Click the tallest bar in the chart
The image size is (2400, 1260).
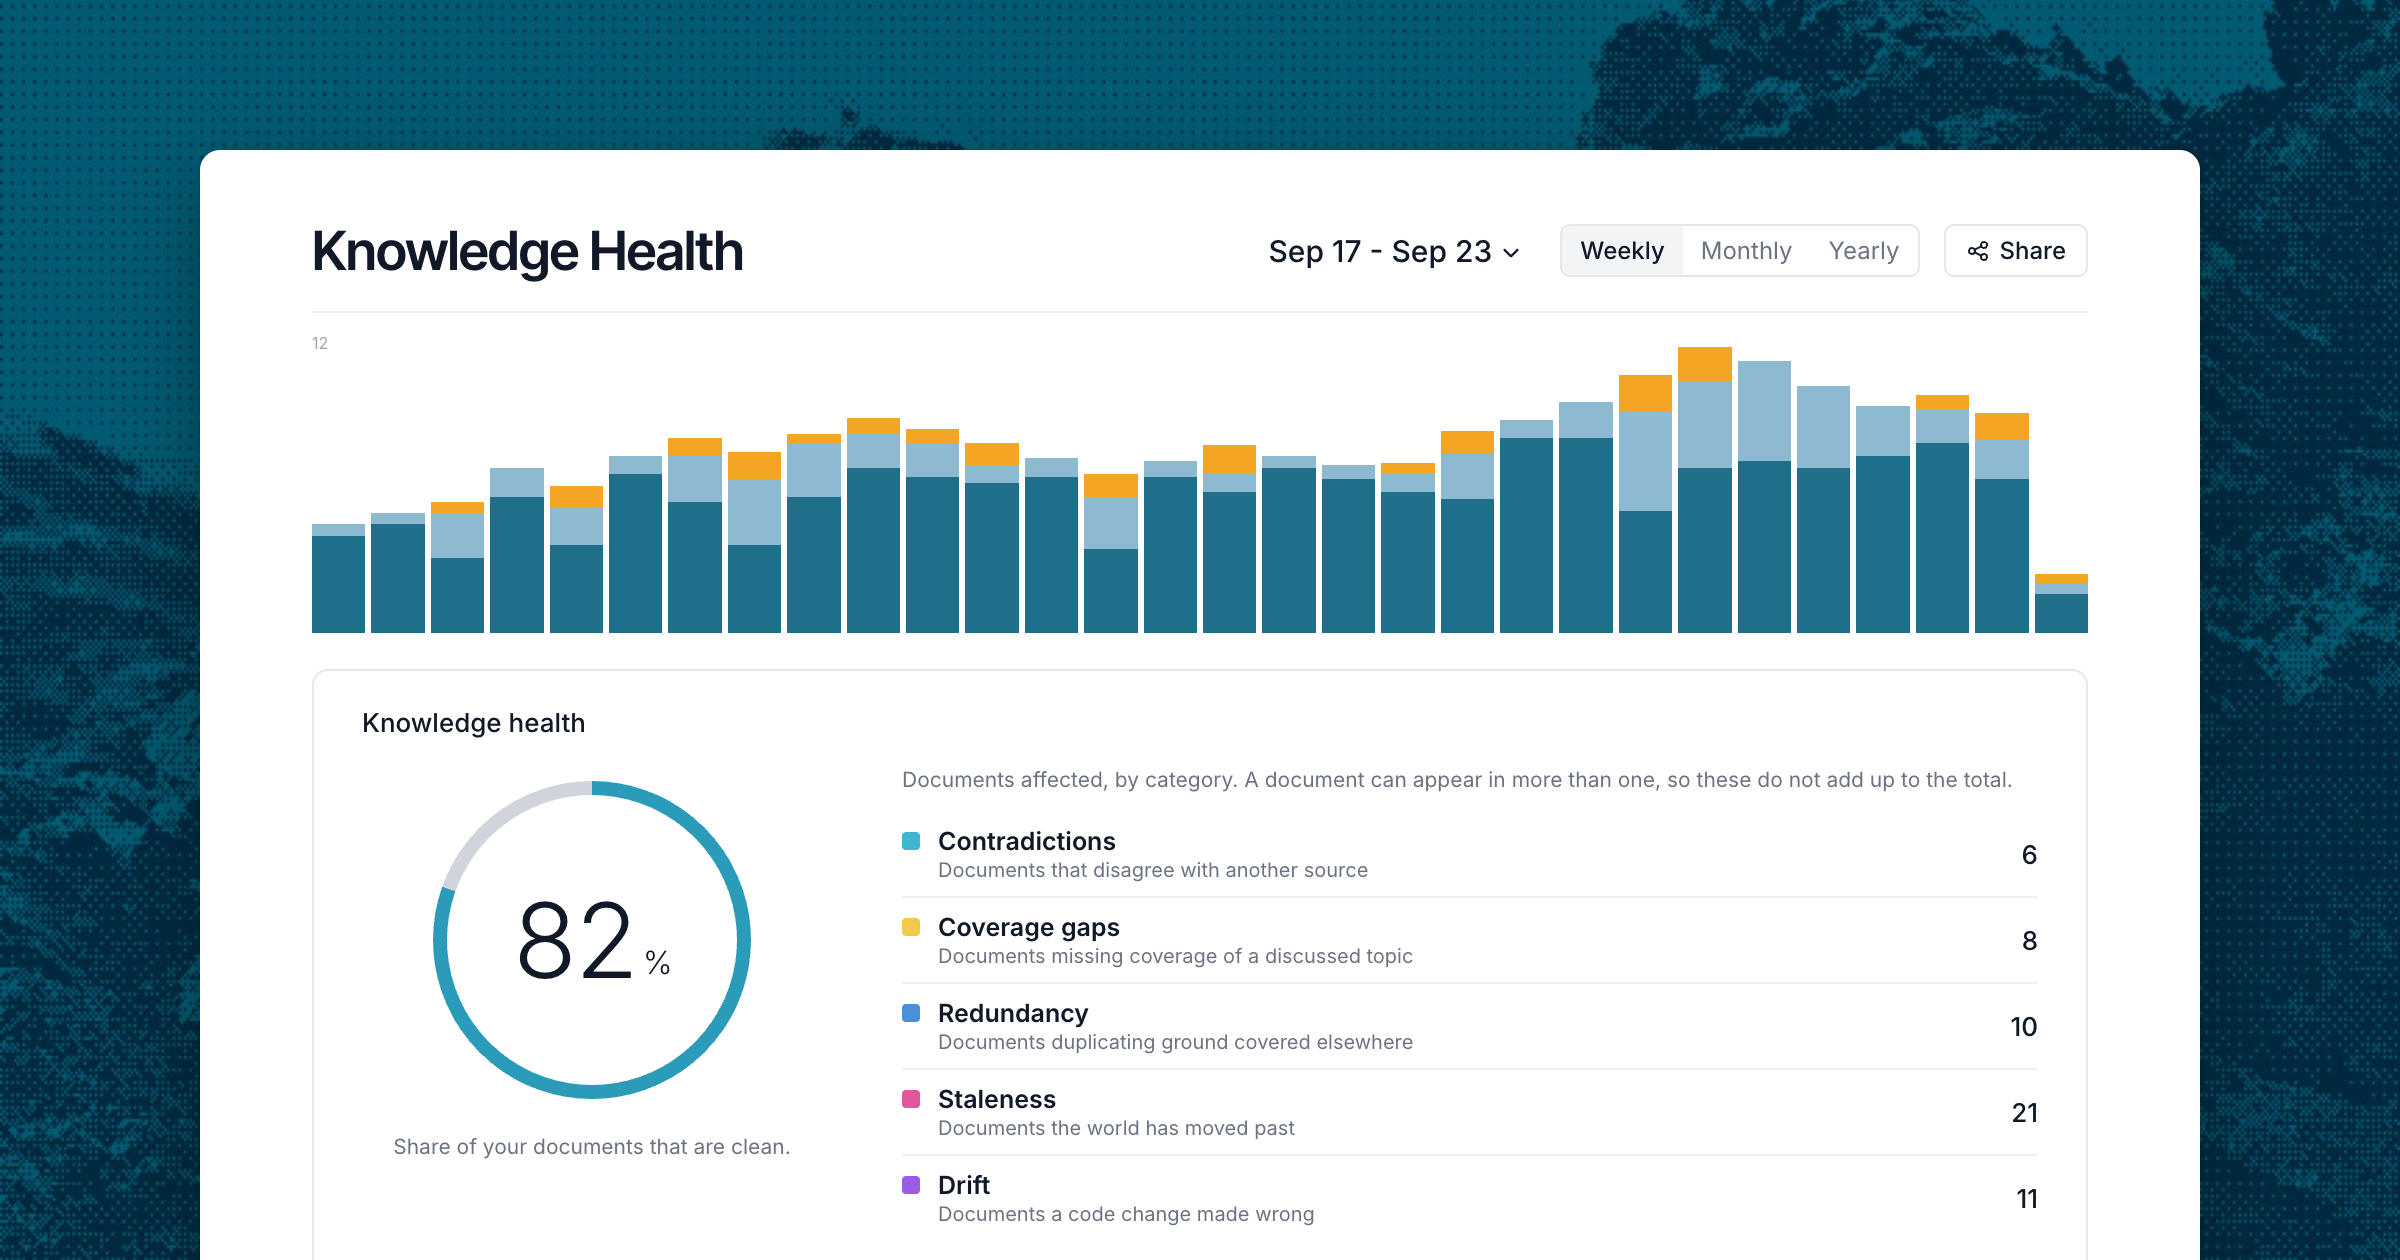point(1704,490)
